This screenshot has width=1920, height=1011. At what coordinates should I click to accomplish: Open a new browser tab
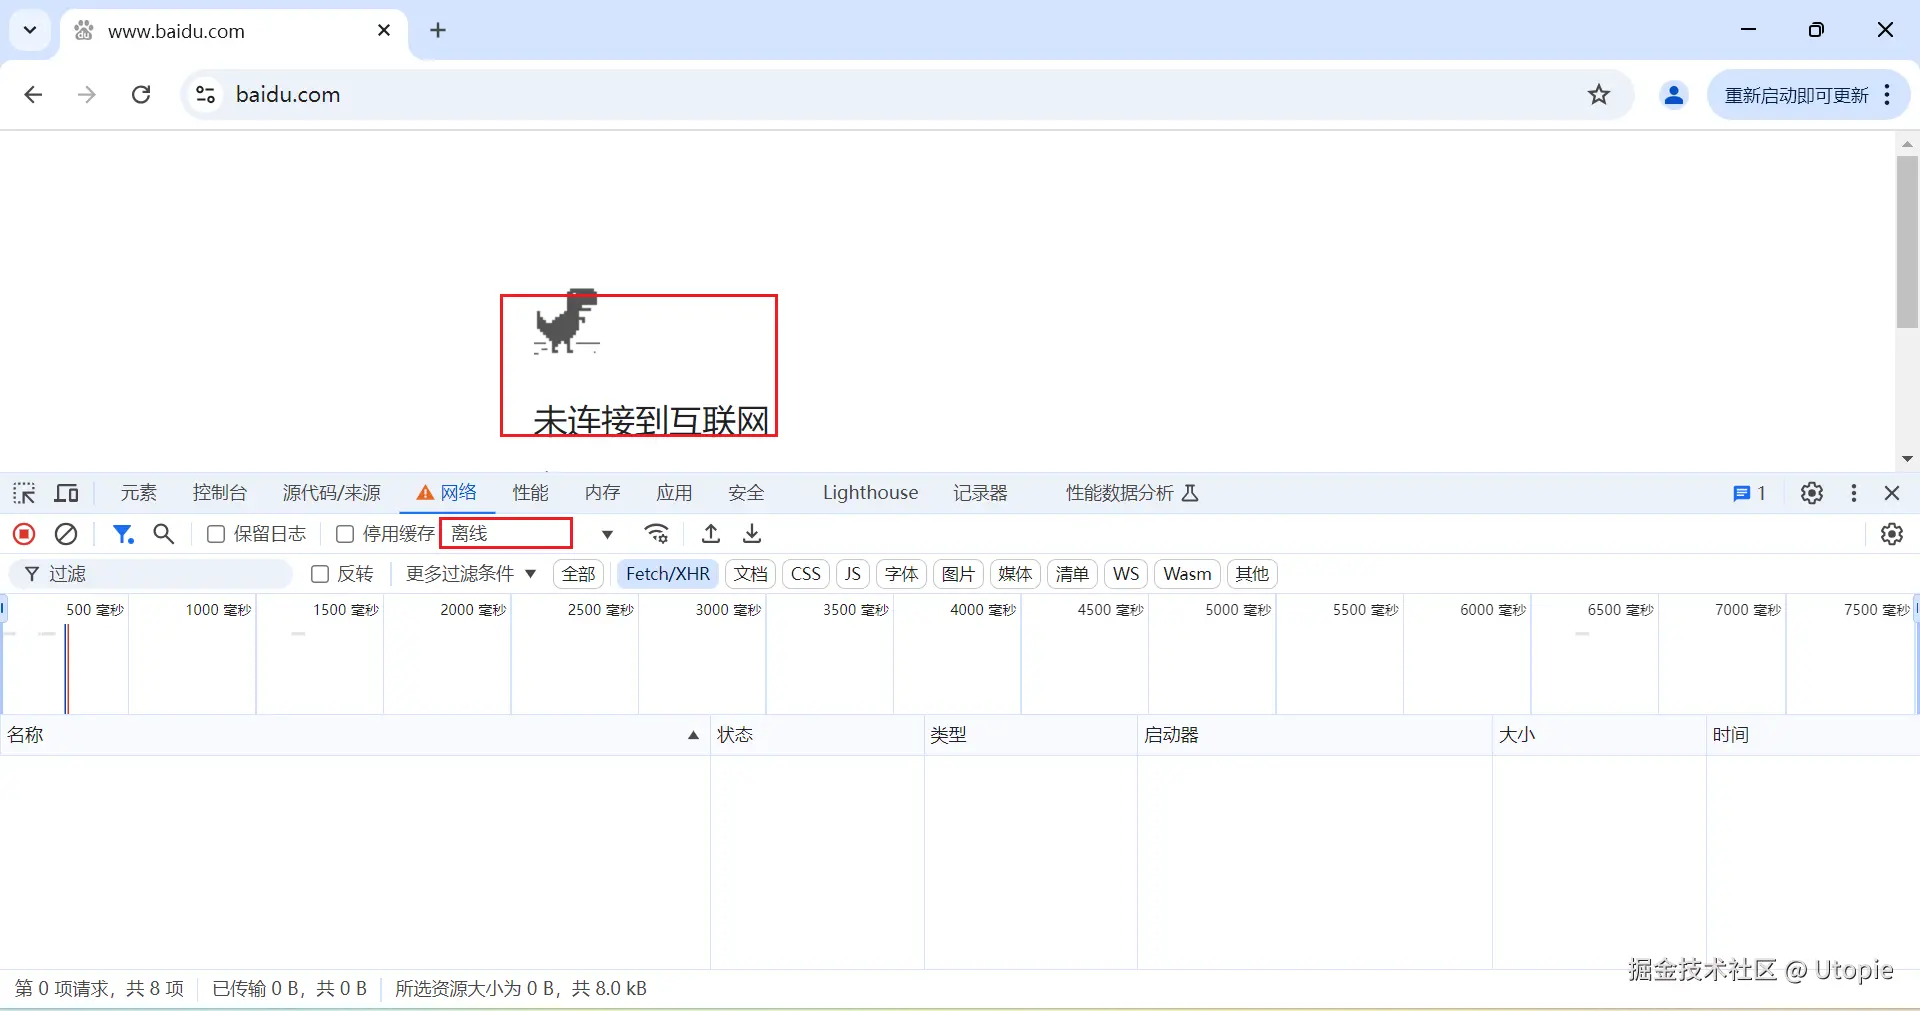point(438,30)
